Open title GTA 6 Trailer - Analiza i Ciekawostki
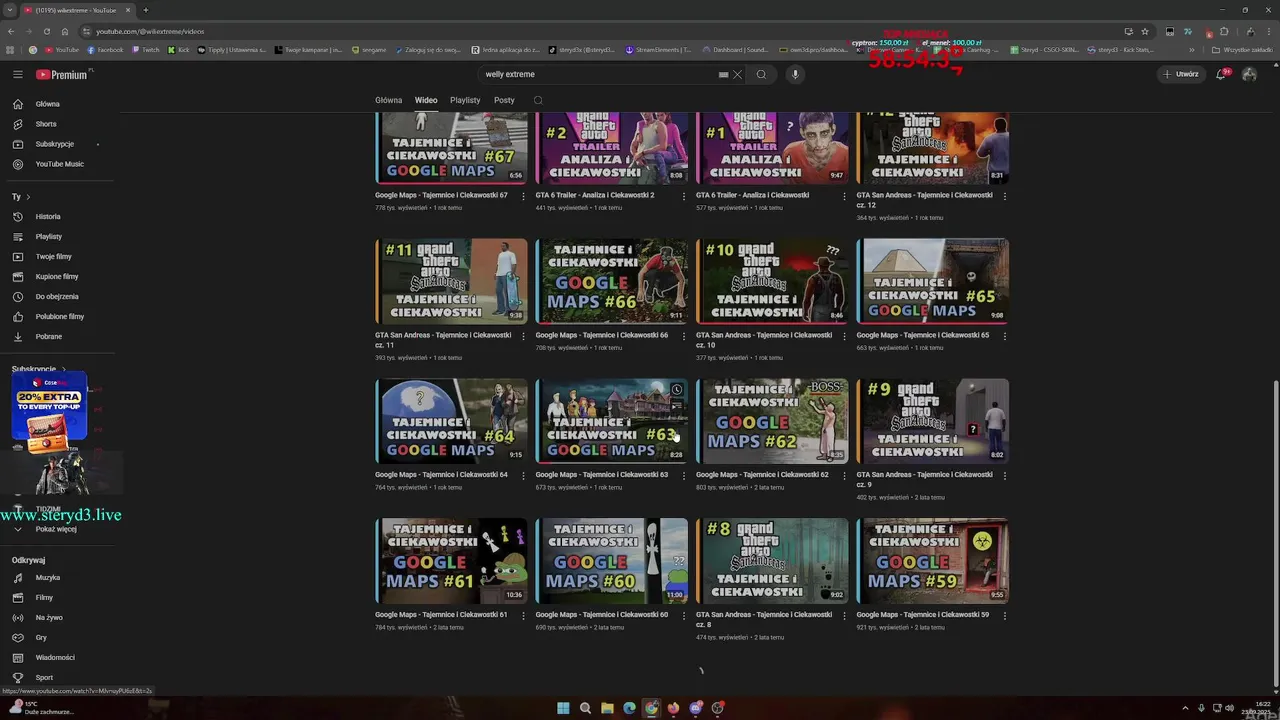The height and width of the screenshot is (720, 1280). point(752,195)
